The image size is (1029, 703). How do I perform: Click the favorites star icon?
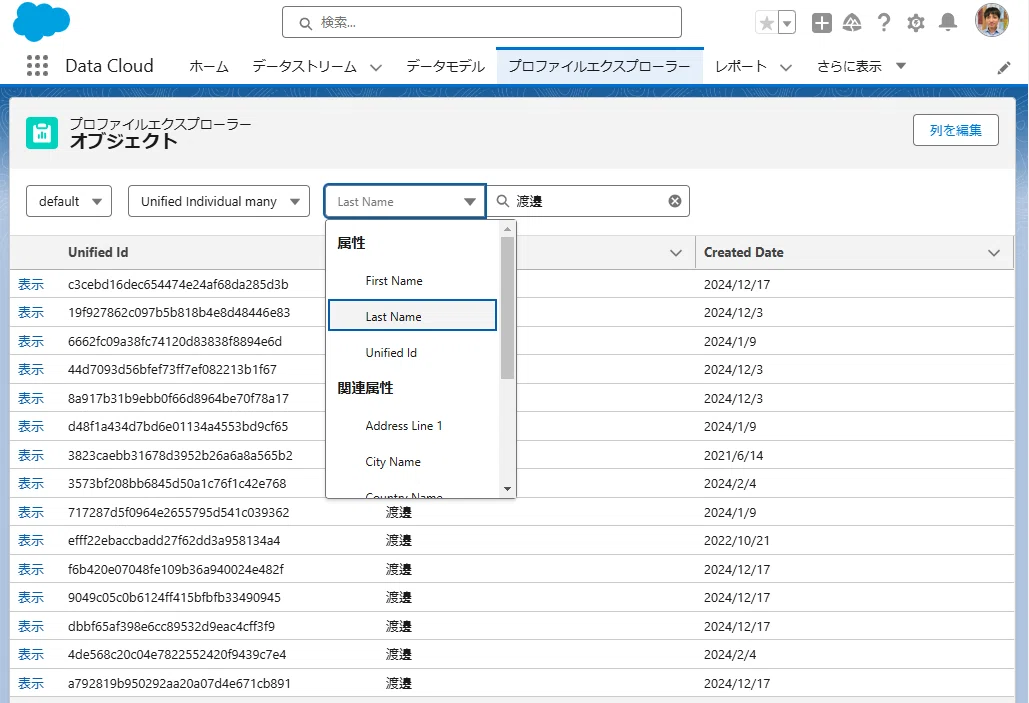coord(766,23)
